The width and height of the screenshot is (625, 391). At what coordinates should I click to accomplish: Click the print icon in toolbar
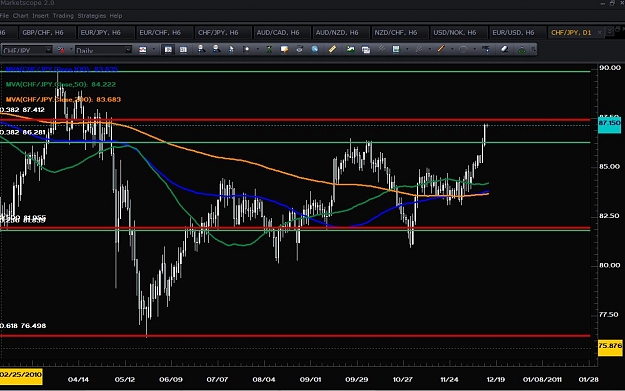pyautogui.click(x=299, y=49)
